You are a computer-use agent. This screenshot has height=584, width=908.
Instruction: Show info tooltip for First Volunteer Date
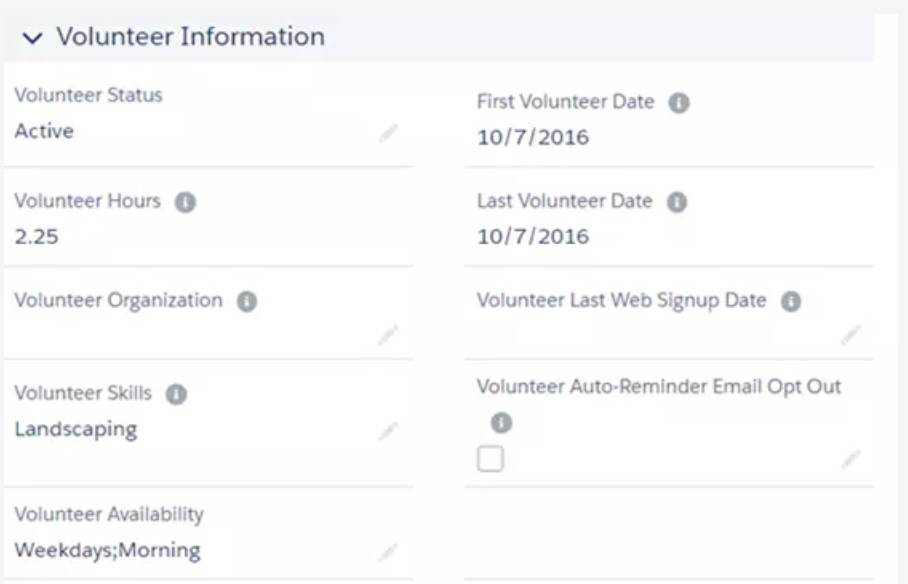click(x=679, y=103)
